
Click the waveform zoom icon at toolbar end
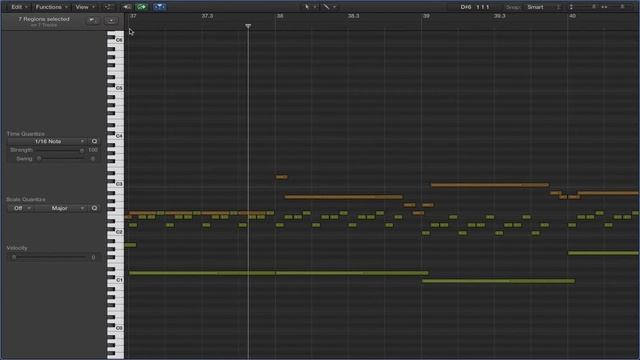coord(622,7)
